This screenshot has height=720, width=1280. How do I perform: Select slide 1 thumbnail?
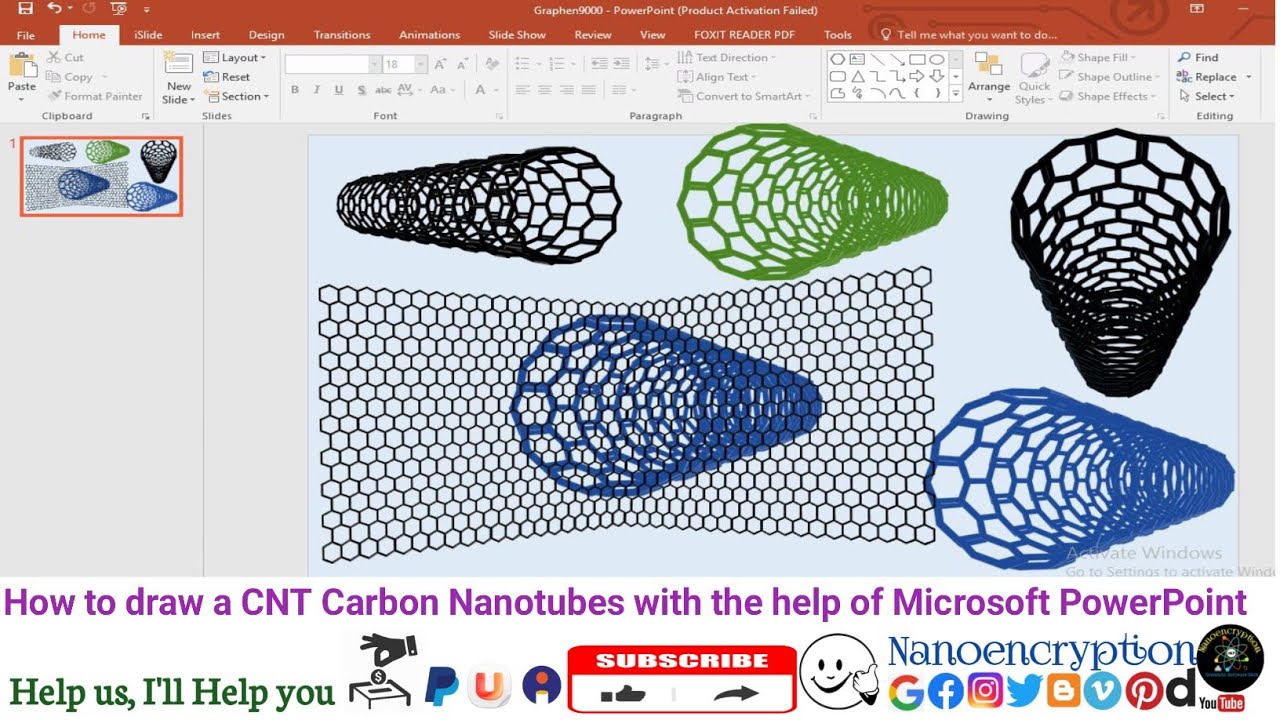coord(101,177)
